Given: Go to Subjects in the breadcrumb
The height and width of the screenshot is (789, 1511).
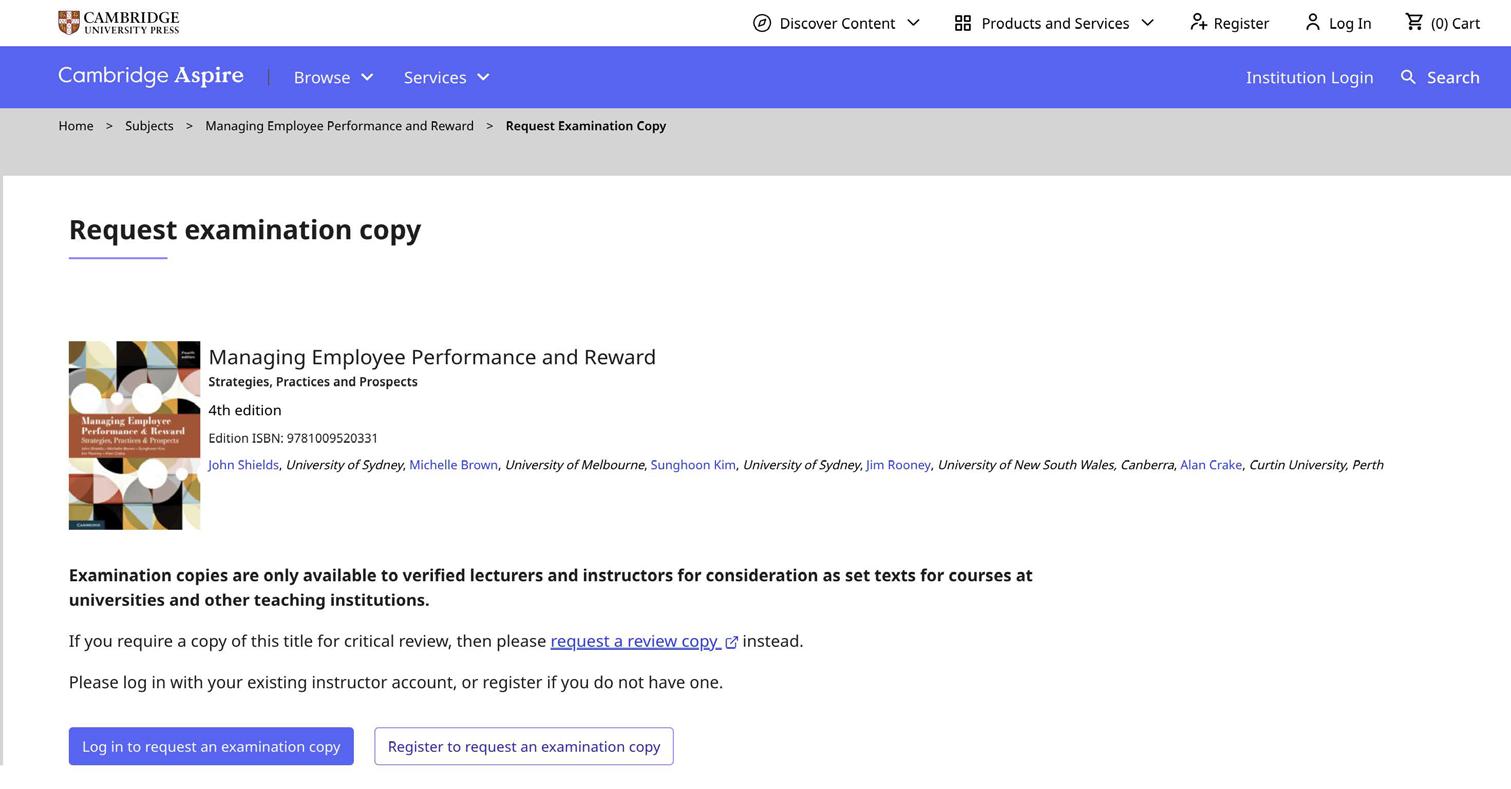Looking at the screenshot, I should pyautogui.click(x=149, y=126).
